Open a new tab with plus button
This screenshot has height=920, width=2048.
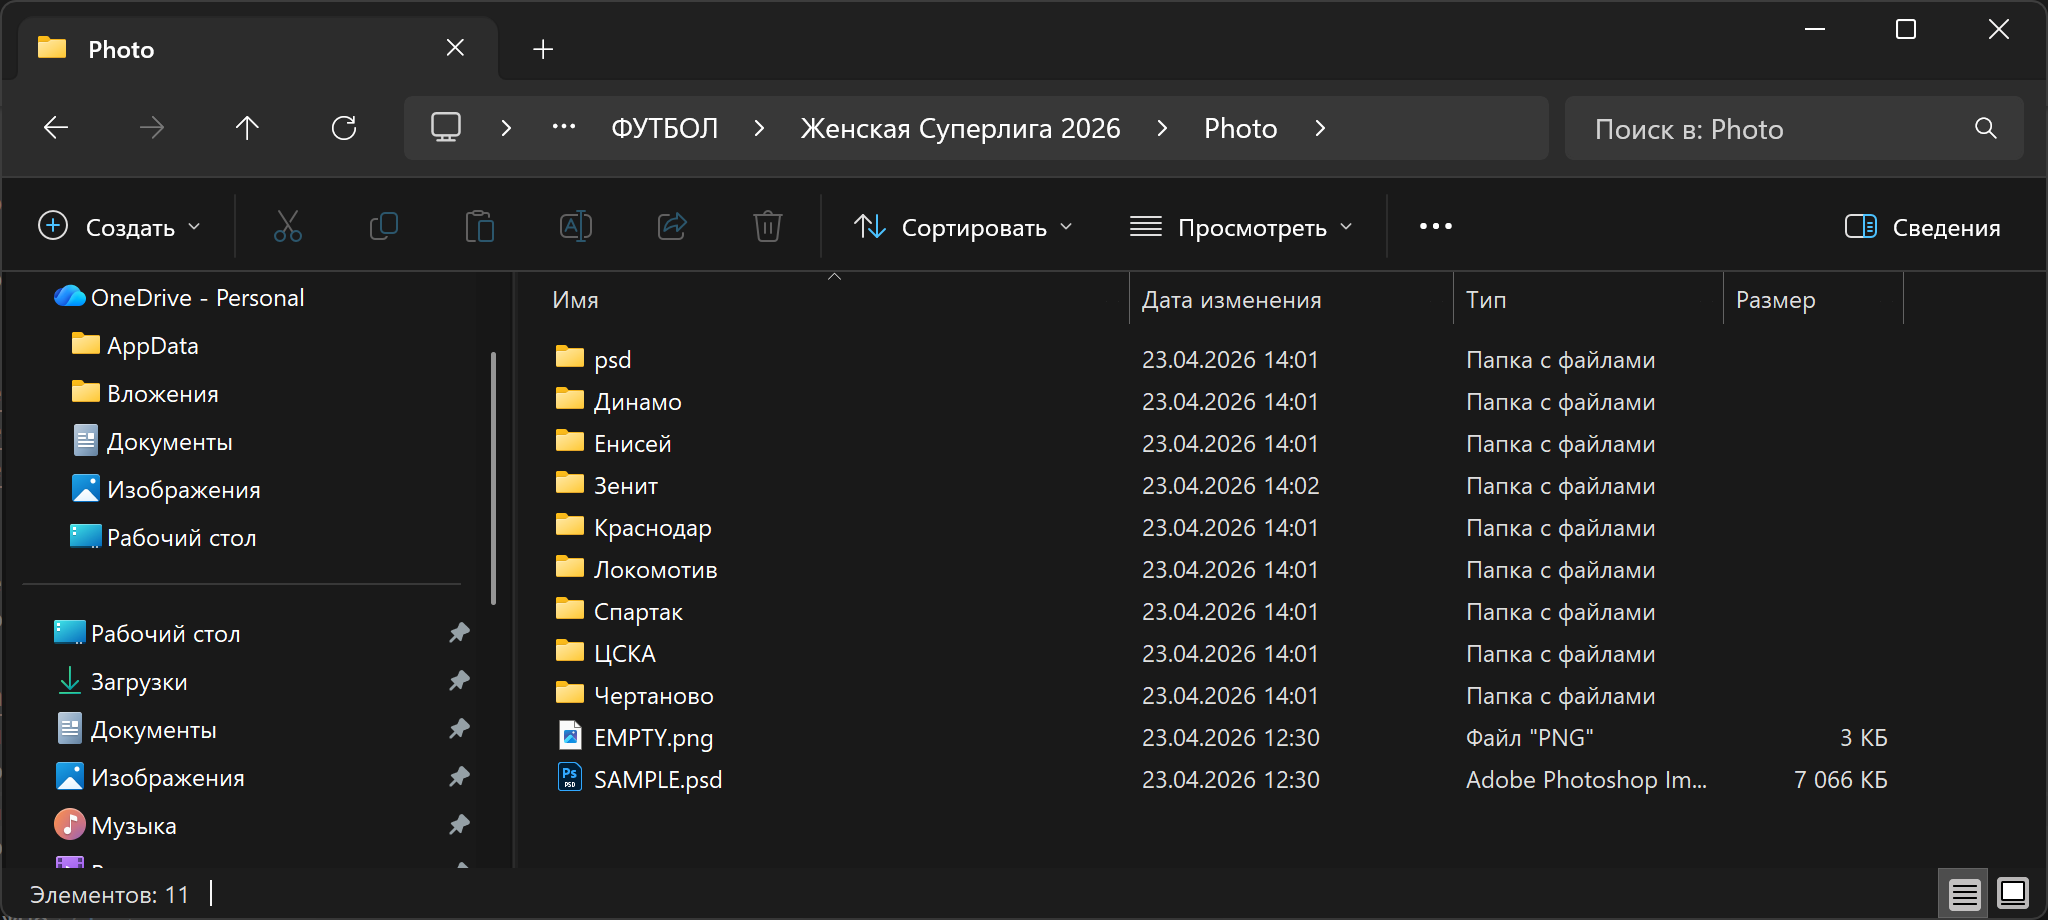click(x=543, y=49)
